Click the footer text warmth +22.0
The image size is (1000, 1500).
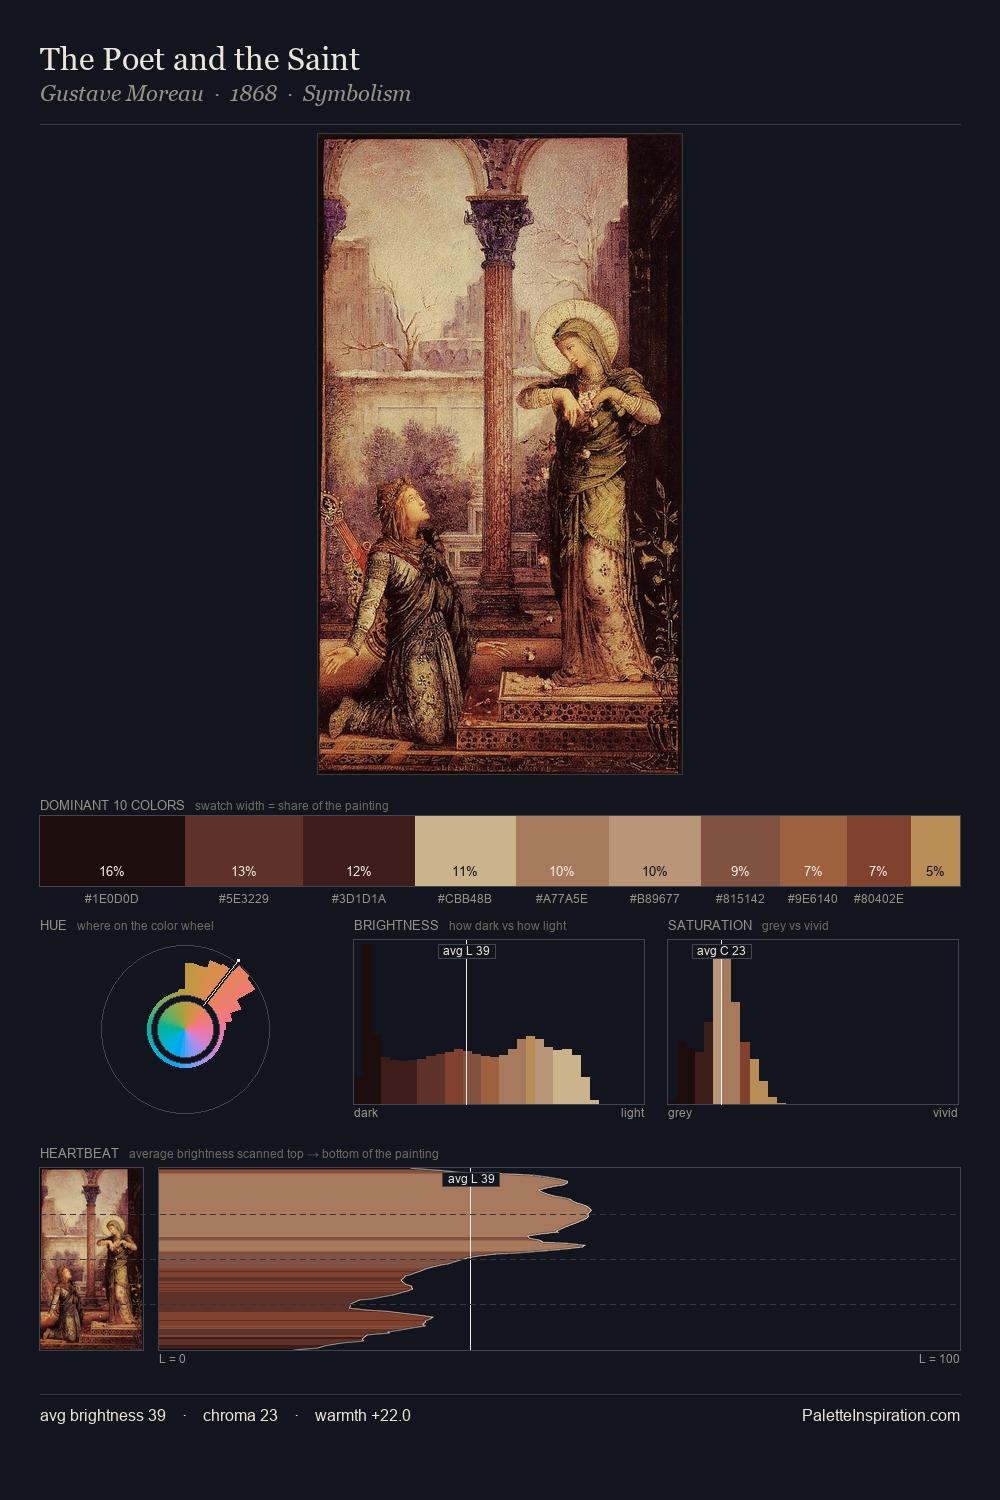click(x=363, y=1415)
